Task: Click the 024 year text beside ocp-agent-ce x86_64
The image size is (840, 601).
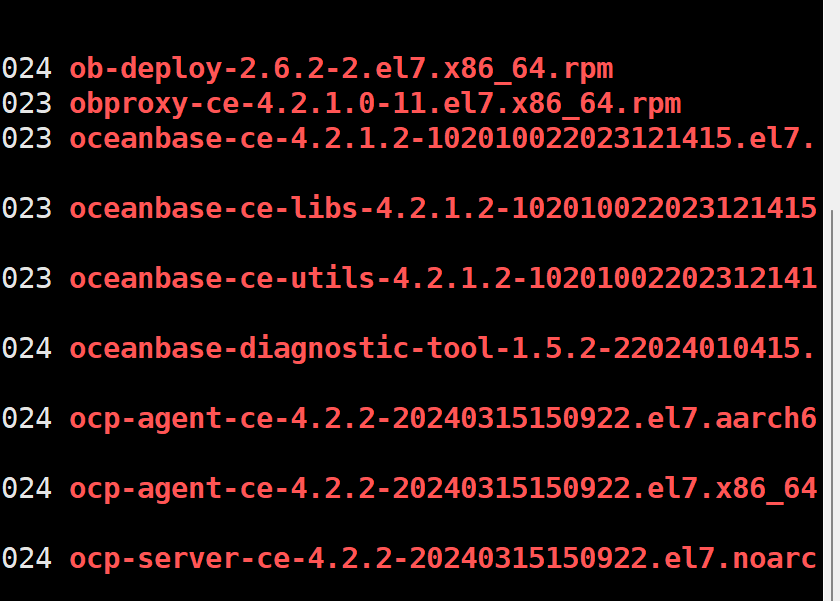Action: (x=27, y=489)
